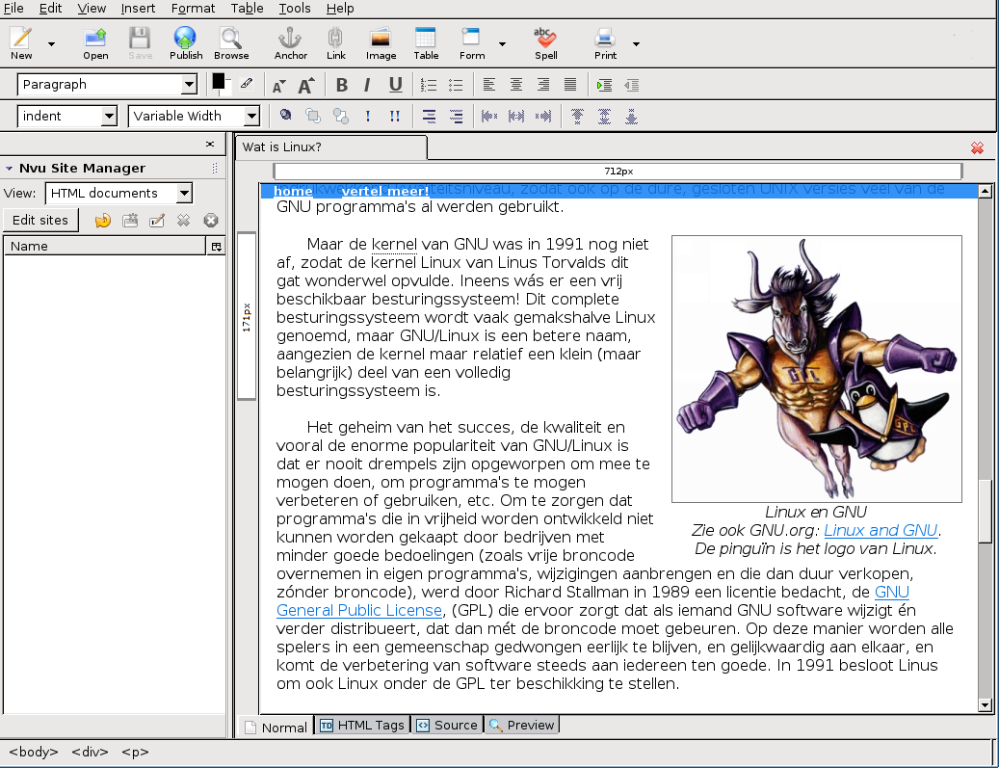Click the Name column picker icon

point(216,247)
